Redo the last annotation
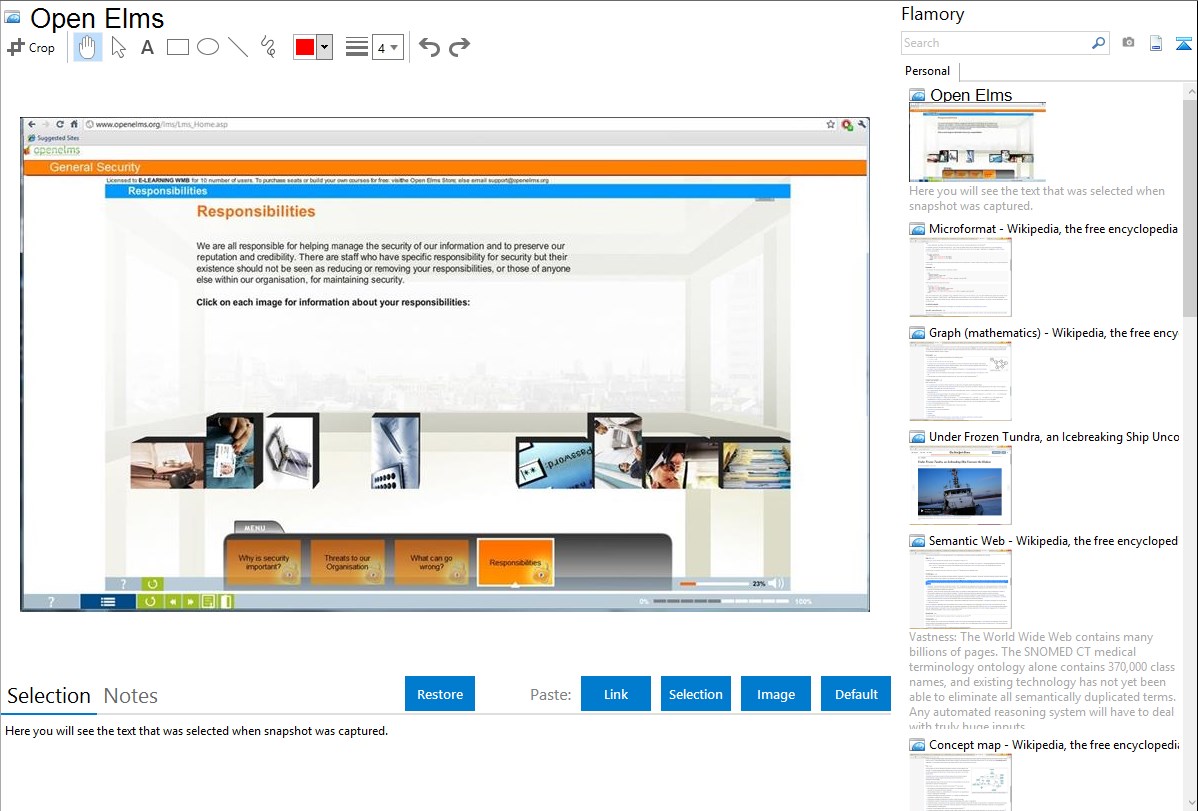The image size is (1198, 811). tap(459, 47)
